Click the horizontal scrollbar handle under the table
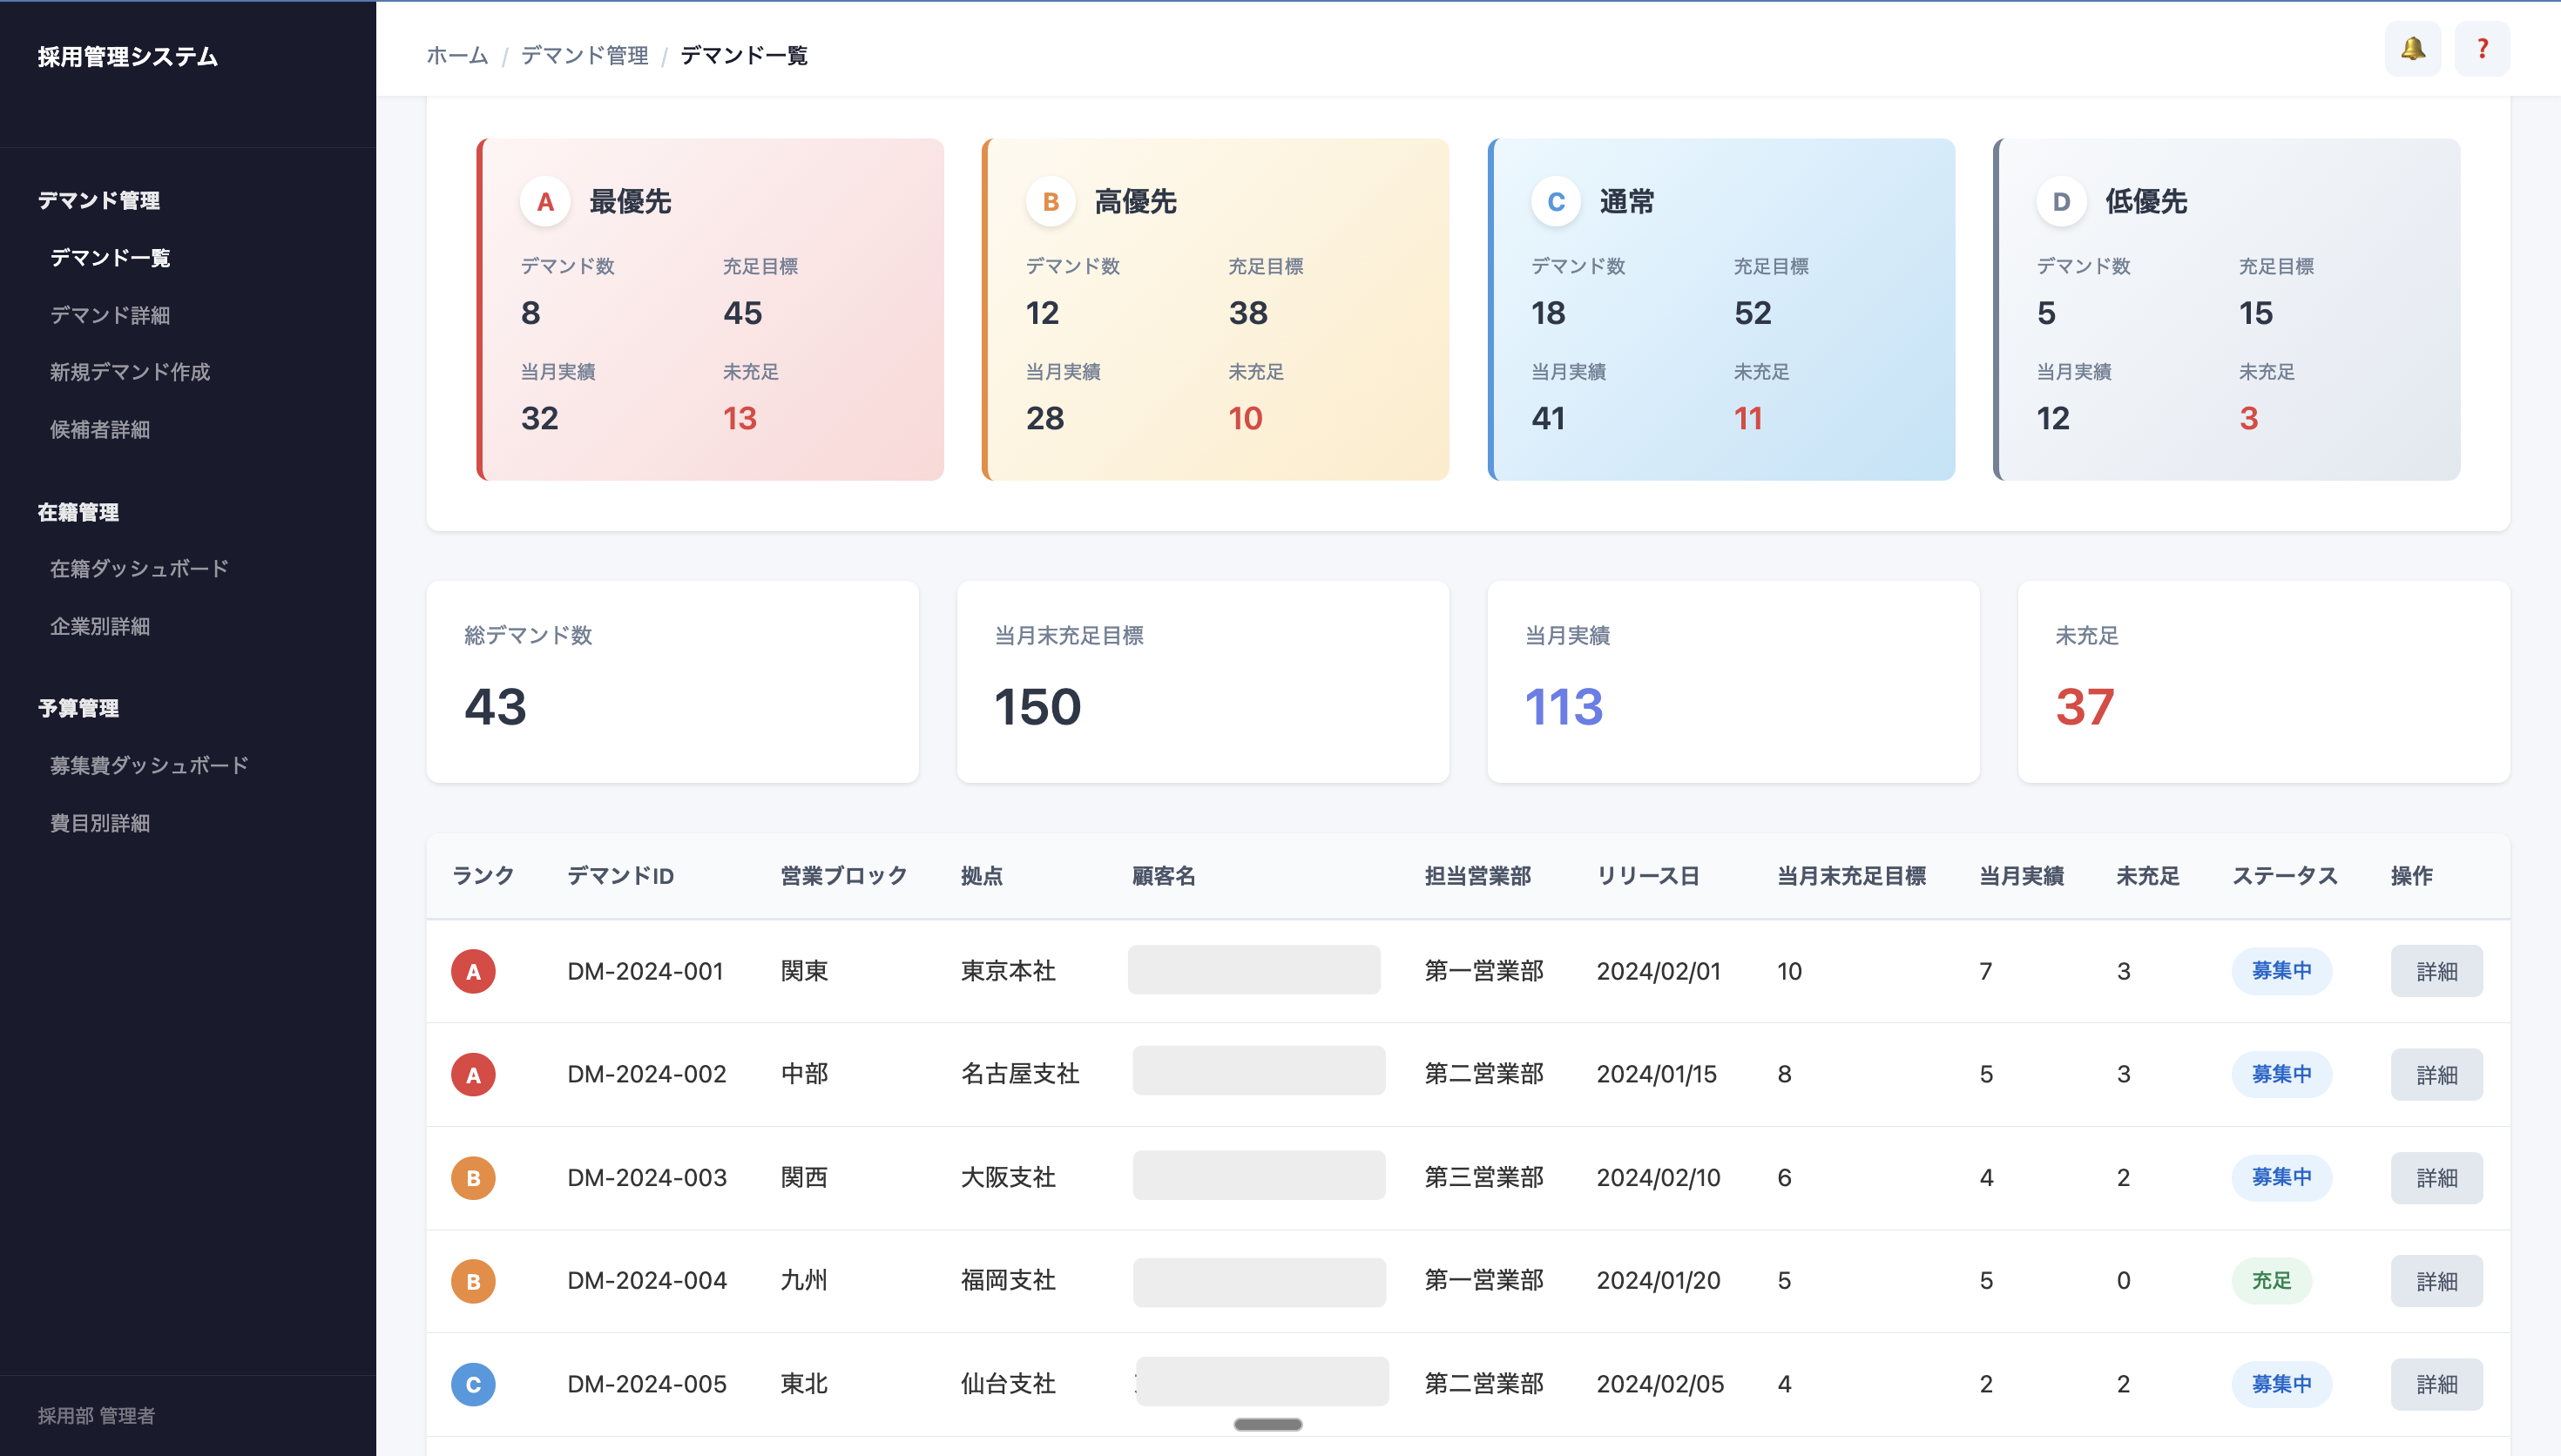This screenshot has width=2561, height=1456. [x=1267, y=1424]
